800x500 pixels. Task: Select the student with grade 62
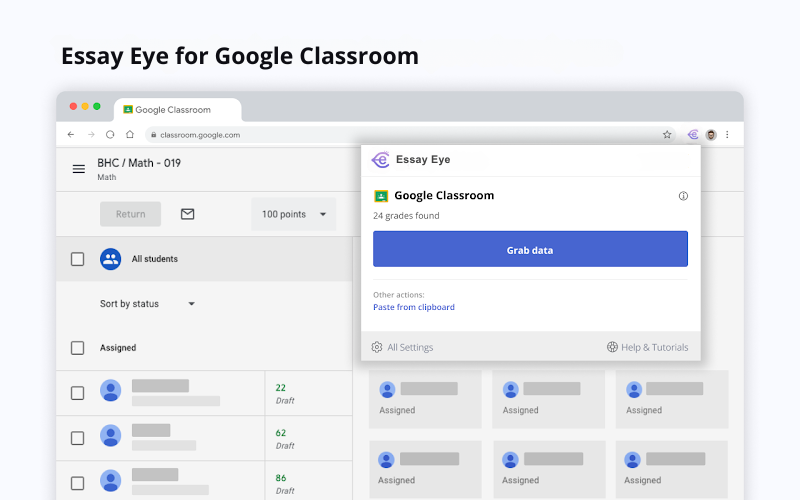[x=78, y=438]
